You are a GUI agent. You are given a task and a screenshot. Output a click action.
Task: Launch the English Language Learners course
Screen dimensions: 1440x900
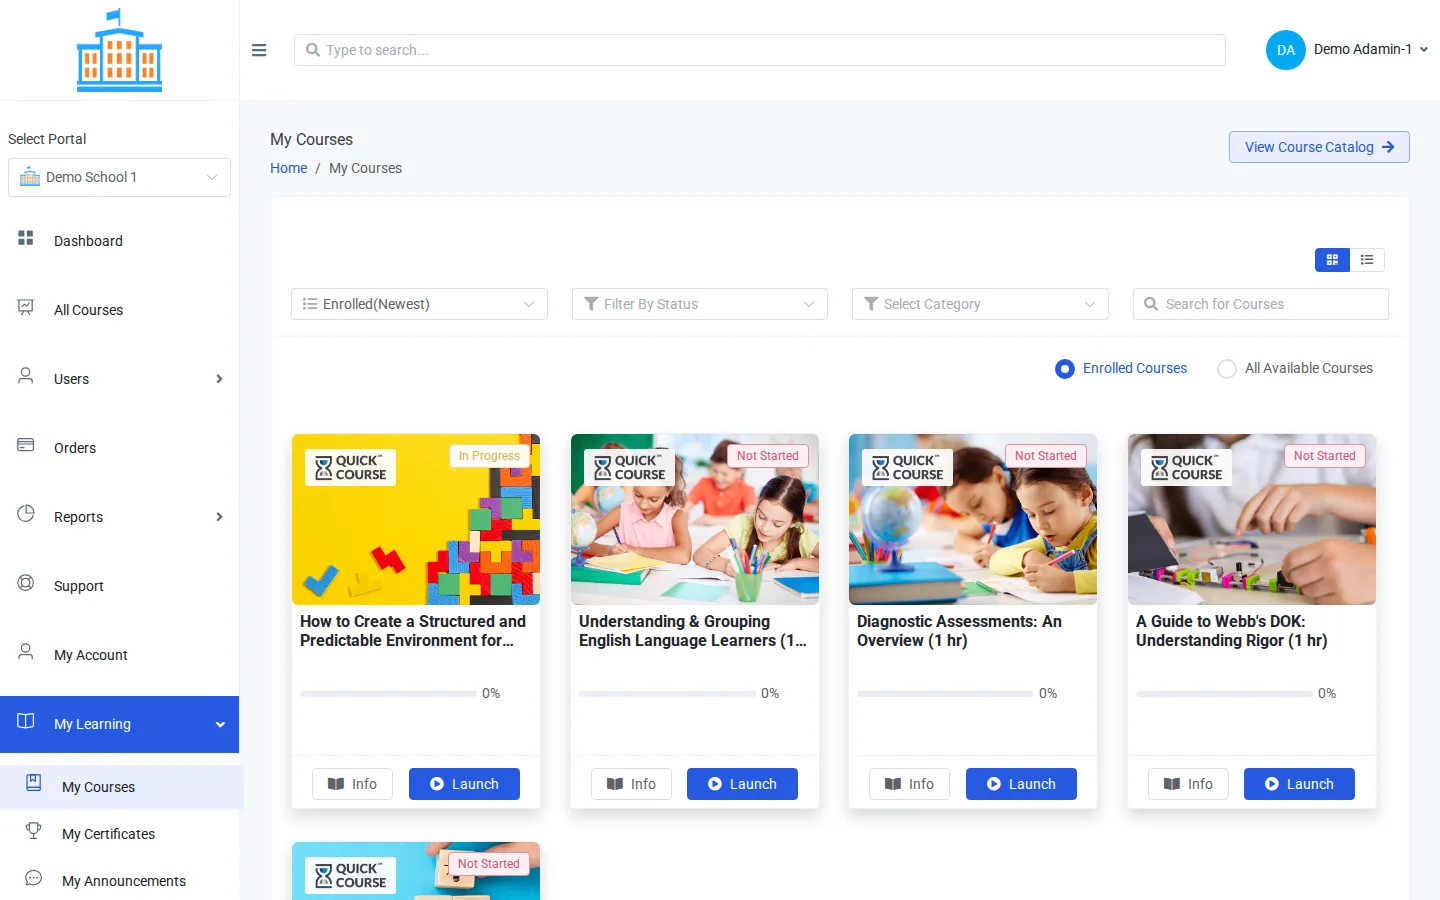(742, 784)
